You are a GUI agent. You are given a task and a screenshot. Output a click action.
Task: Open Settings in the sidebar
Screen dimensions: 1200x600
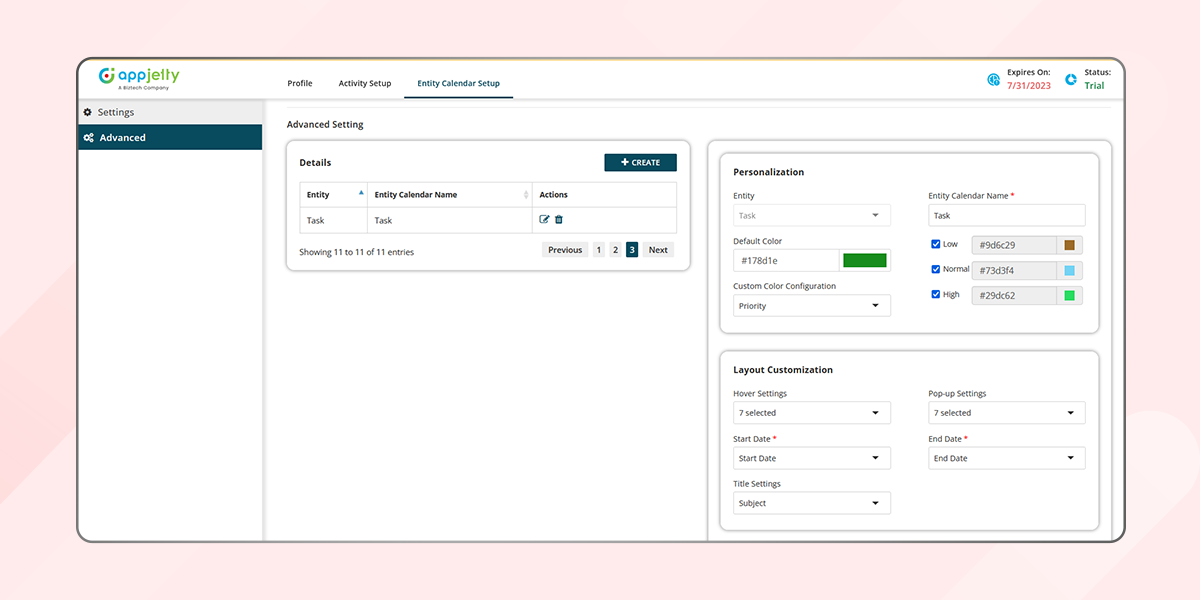(x=170, y=112)
